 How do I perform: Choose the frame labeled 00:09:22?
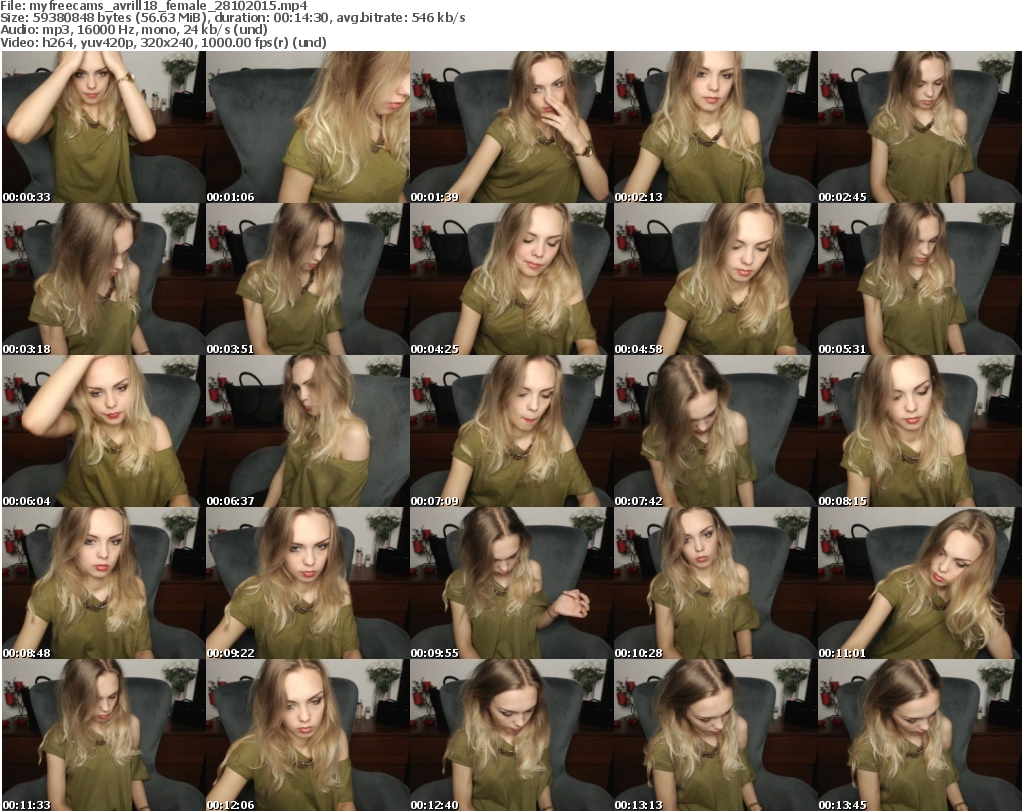click(308, 583)
